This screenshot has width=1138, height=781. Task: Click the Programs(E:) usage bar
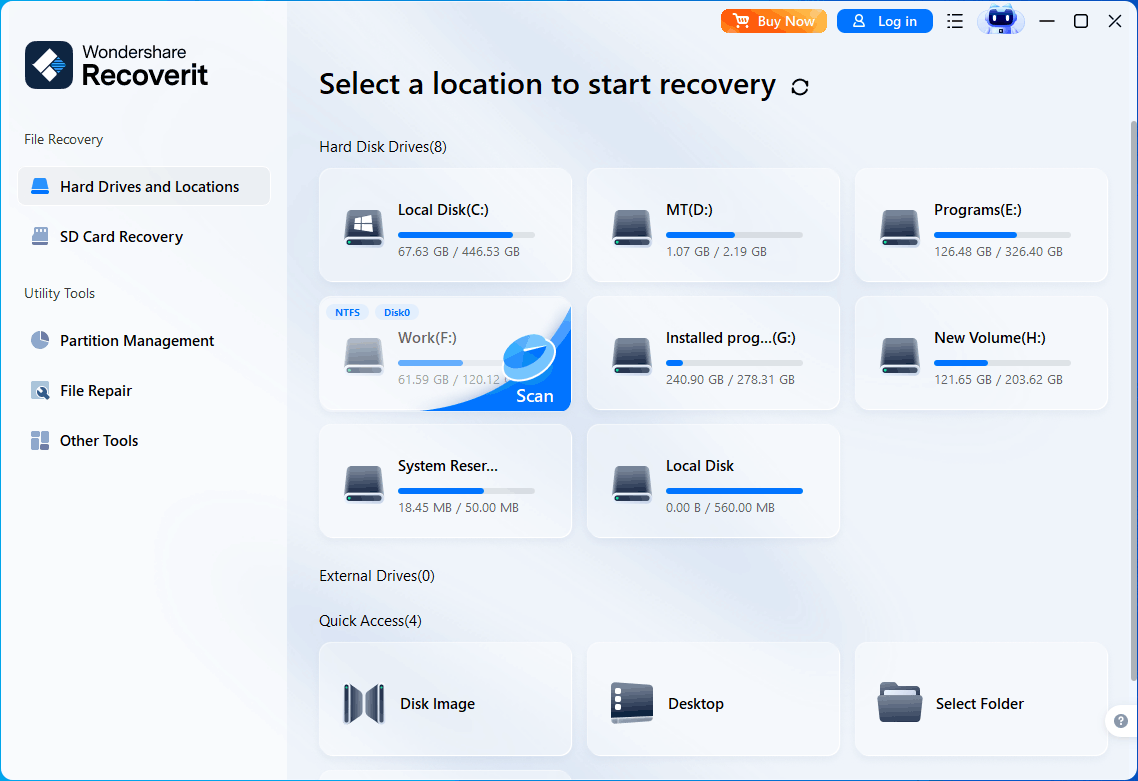coord(1002,235)
